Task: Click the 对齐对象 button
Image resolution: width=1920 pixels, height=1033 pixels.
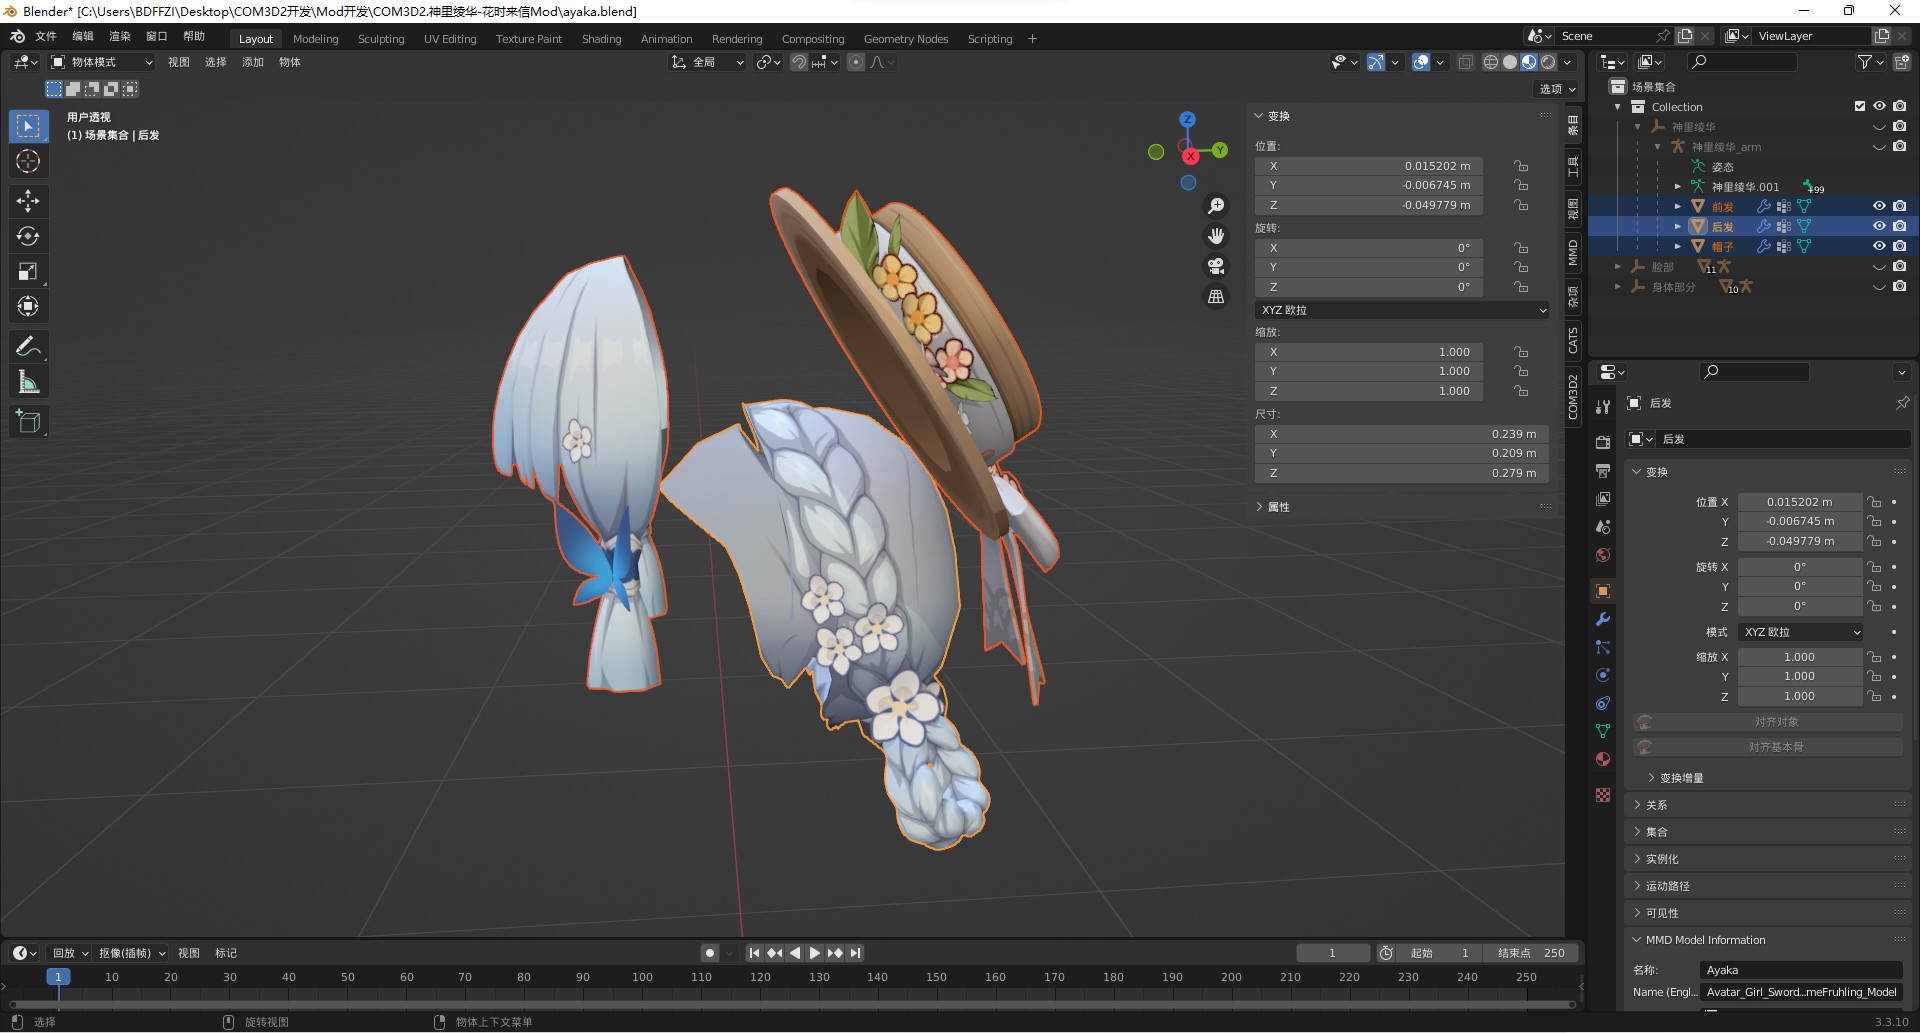Action: 1768,722
